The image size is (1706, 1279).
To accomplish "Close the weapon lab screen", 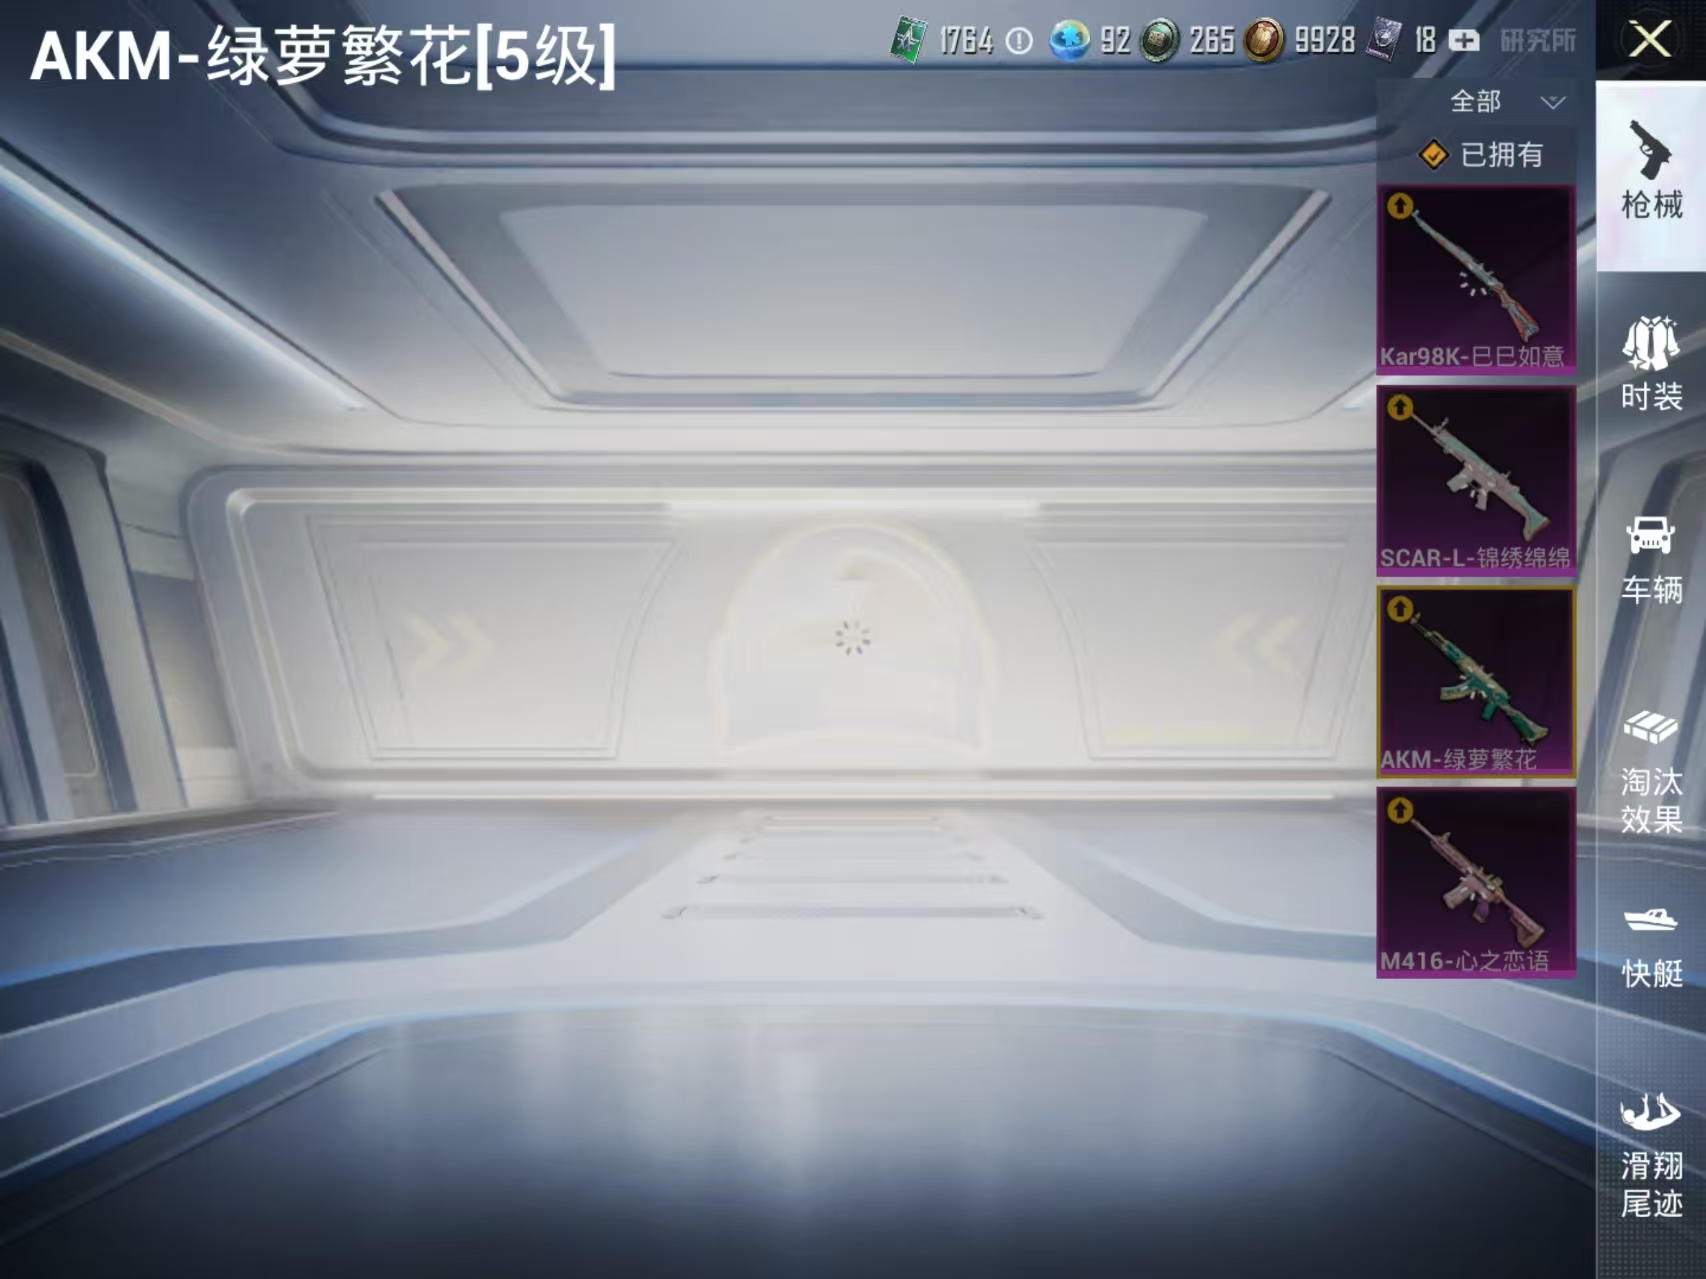I will click(1650, 40).
